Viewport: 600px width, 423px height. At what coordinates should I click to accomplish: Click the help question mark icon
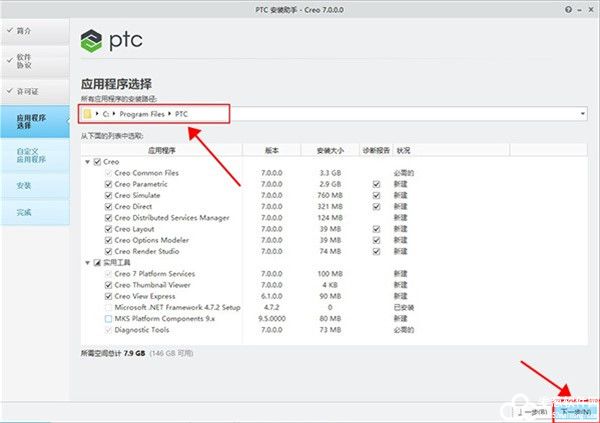click(x=568, y=10)
